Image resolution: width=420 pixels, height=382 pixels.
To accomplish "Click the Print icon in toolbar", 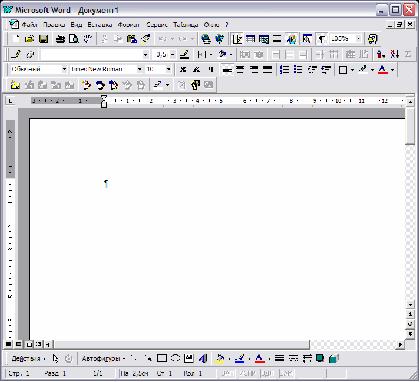I will click(60, 39).
